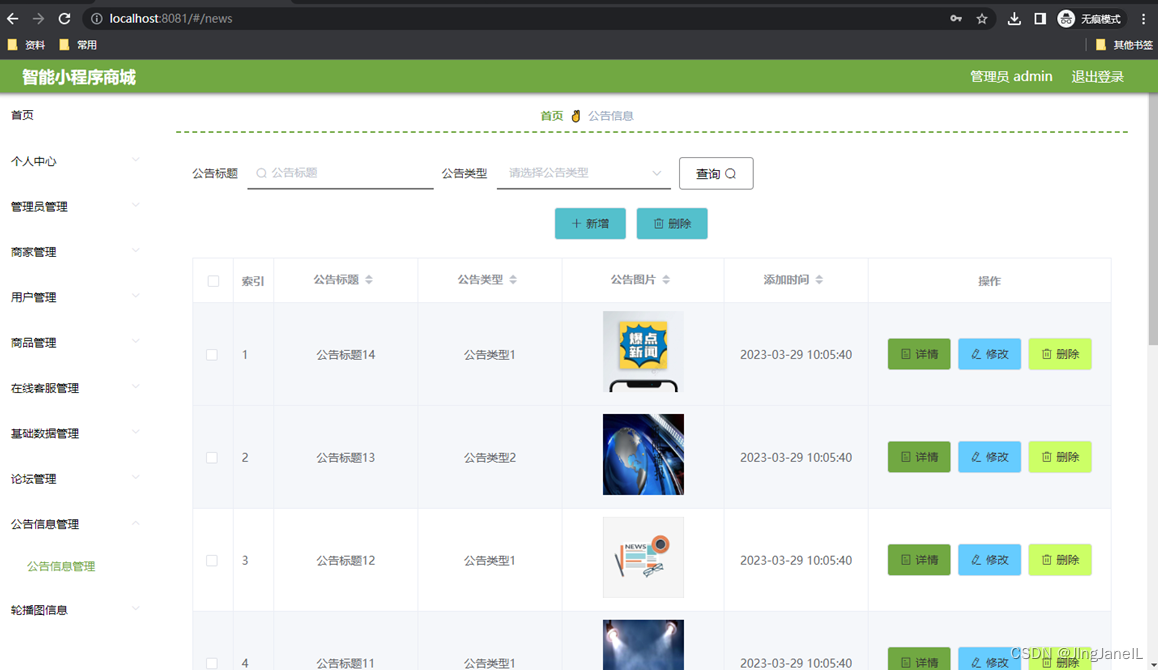Open the 常用 bookmark folder
The width and height of the screenshot is (1158, 672).
pos(78,45)
